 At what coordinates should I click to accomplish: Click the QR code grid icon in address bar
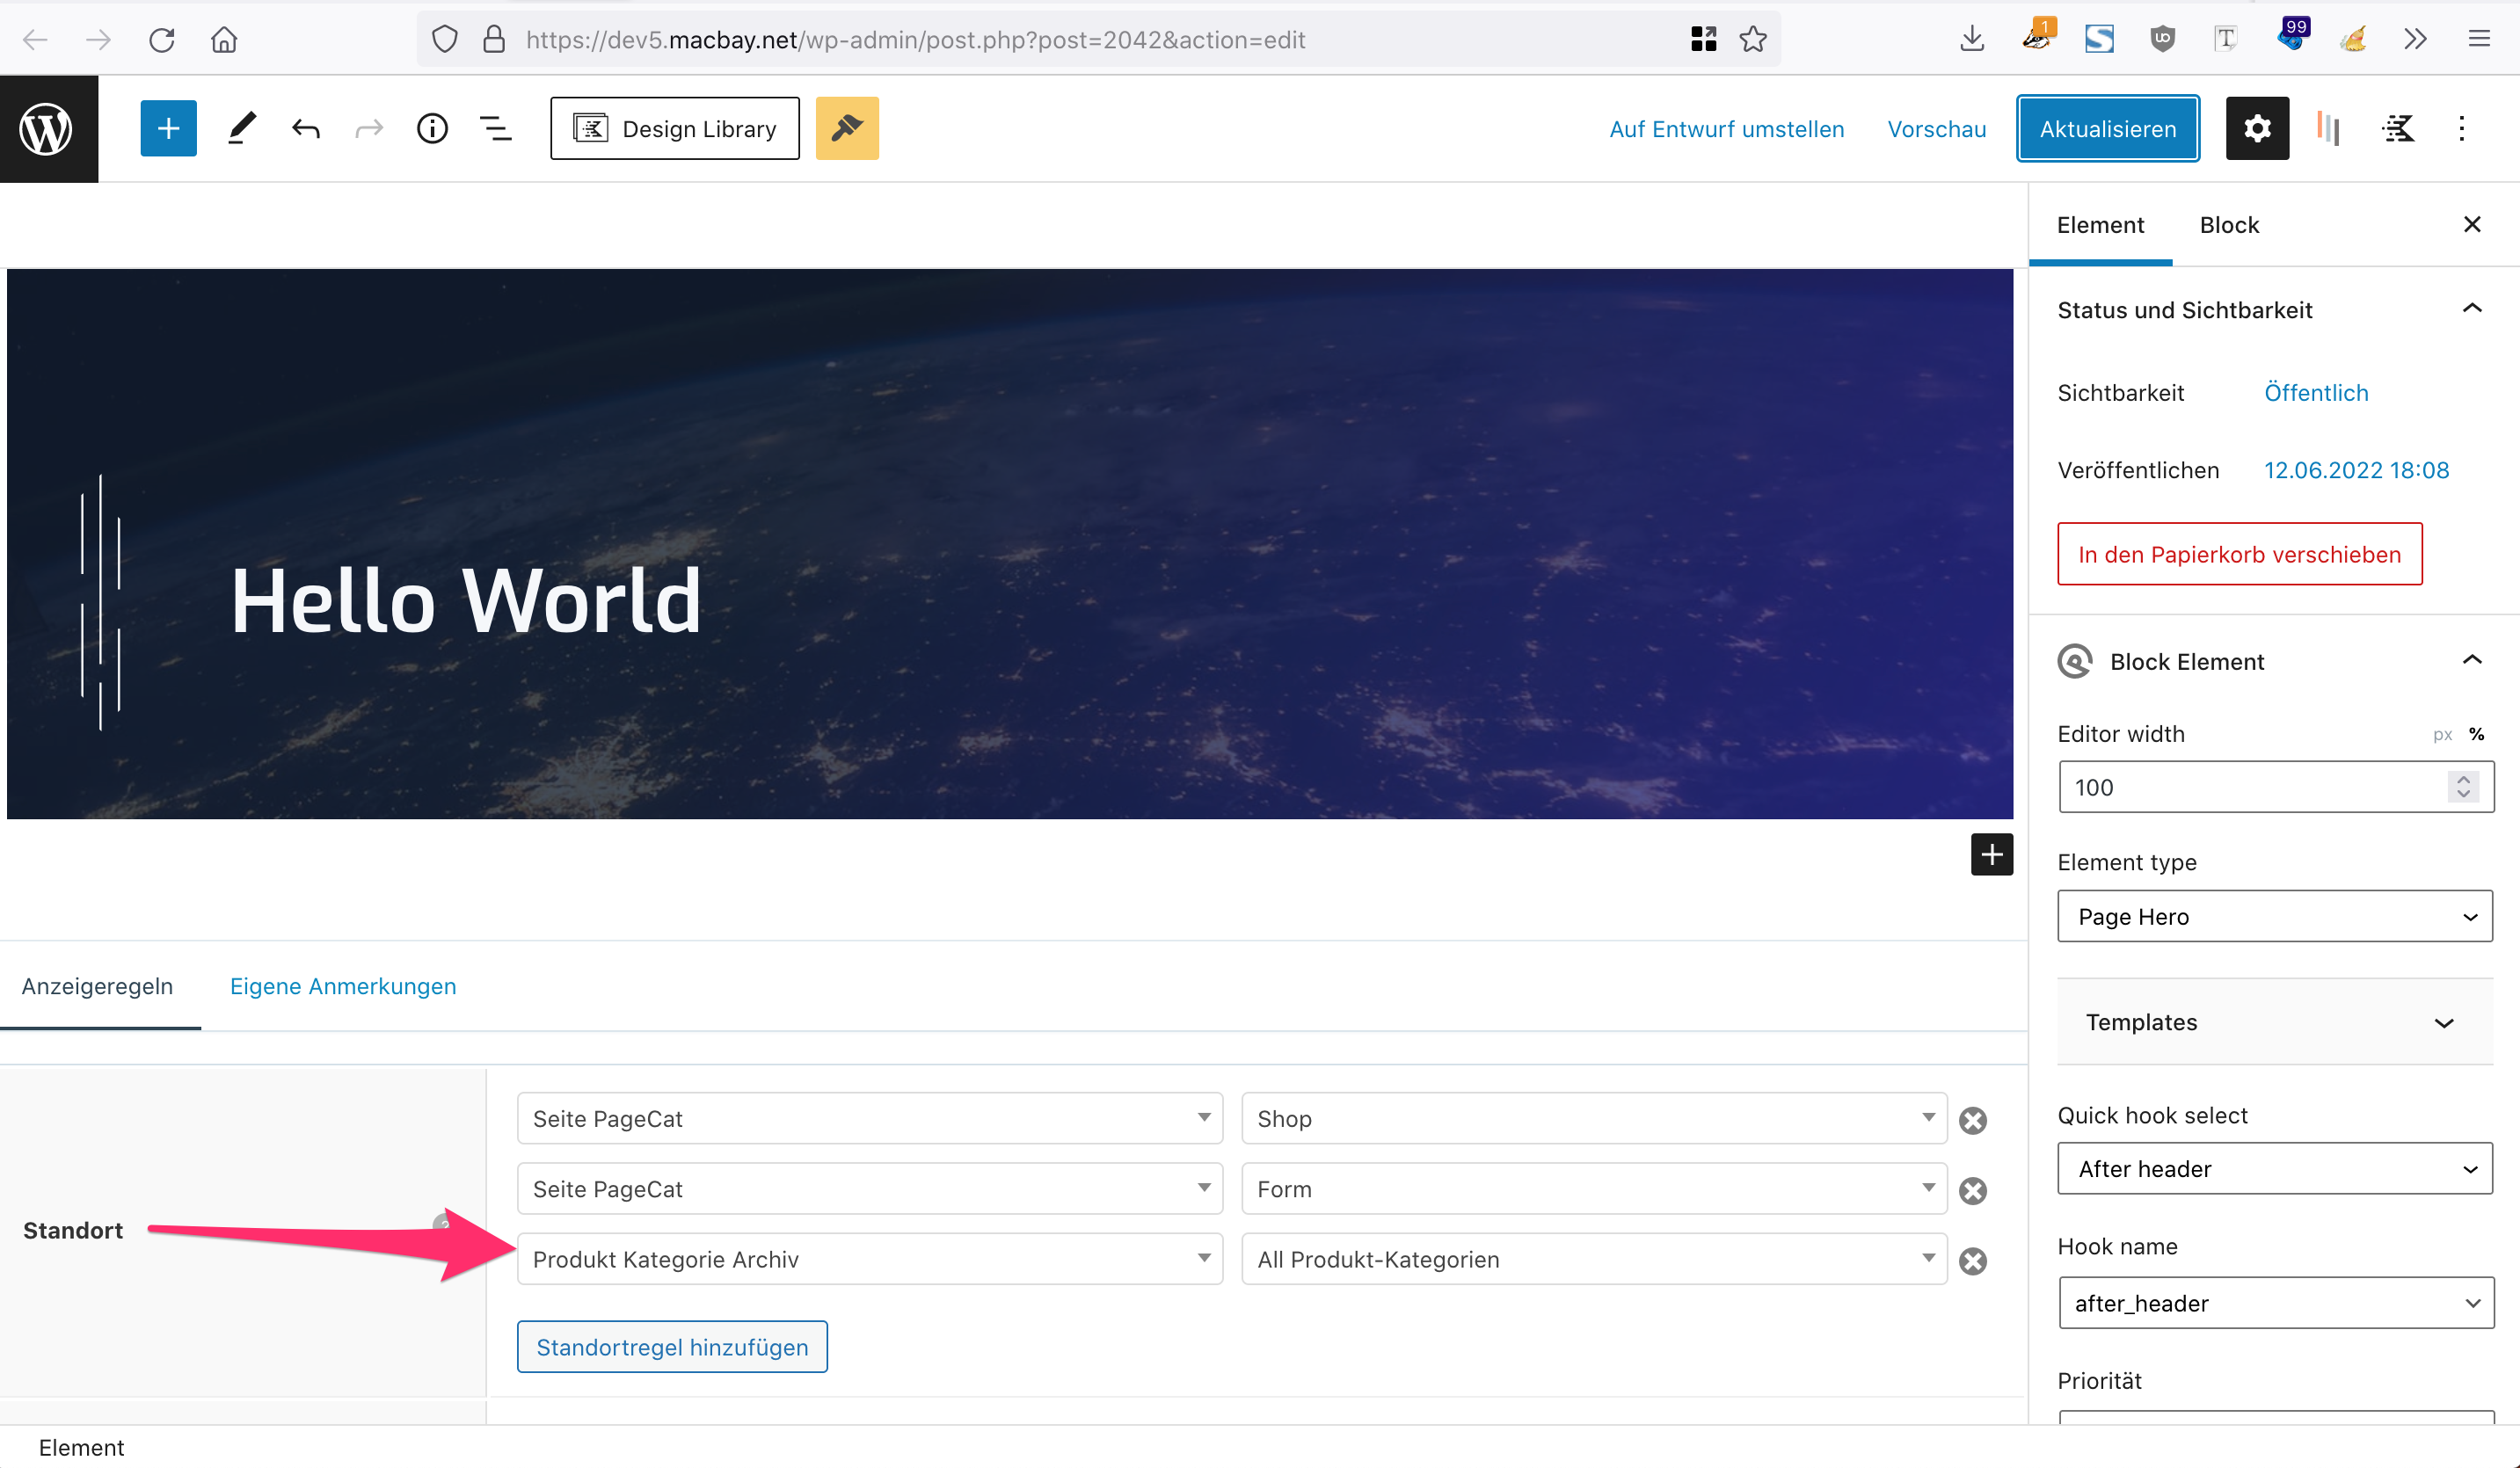point(1703,40)
